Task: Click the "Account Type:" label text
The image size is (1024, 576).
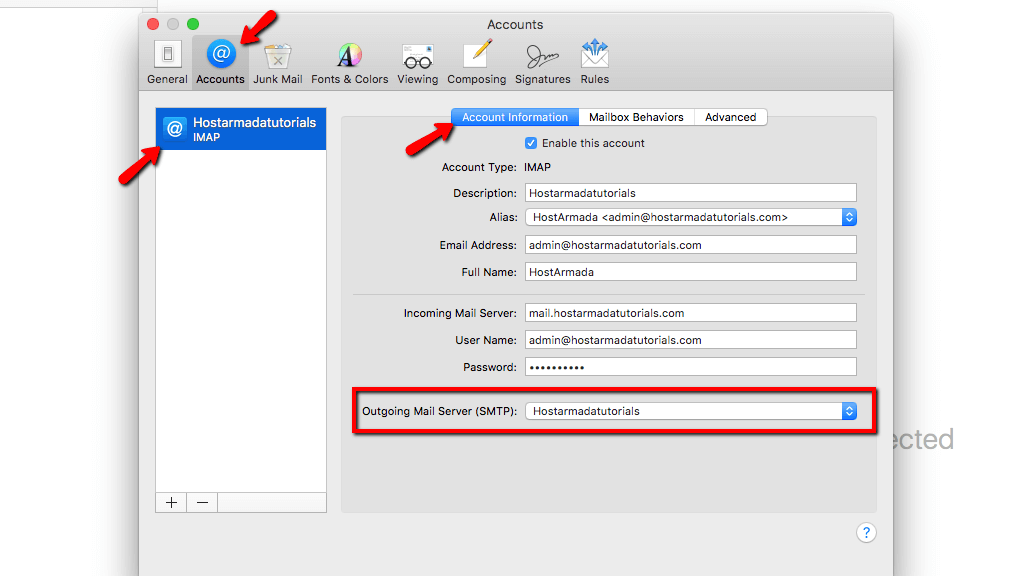Action: point(479,167)
